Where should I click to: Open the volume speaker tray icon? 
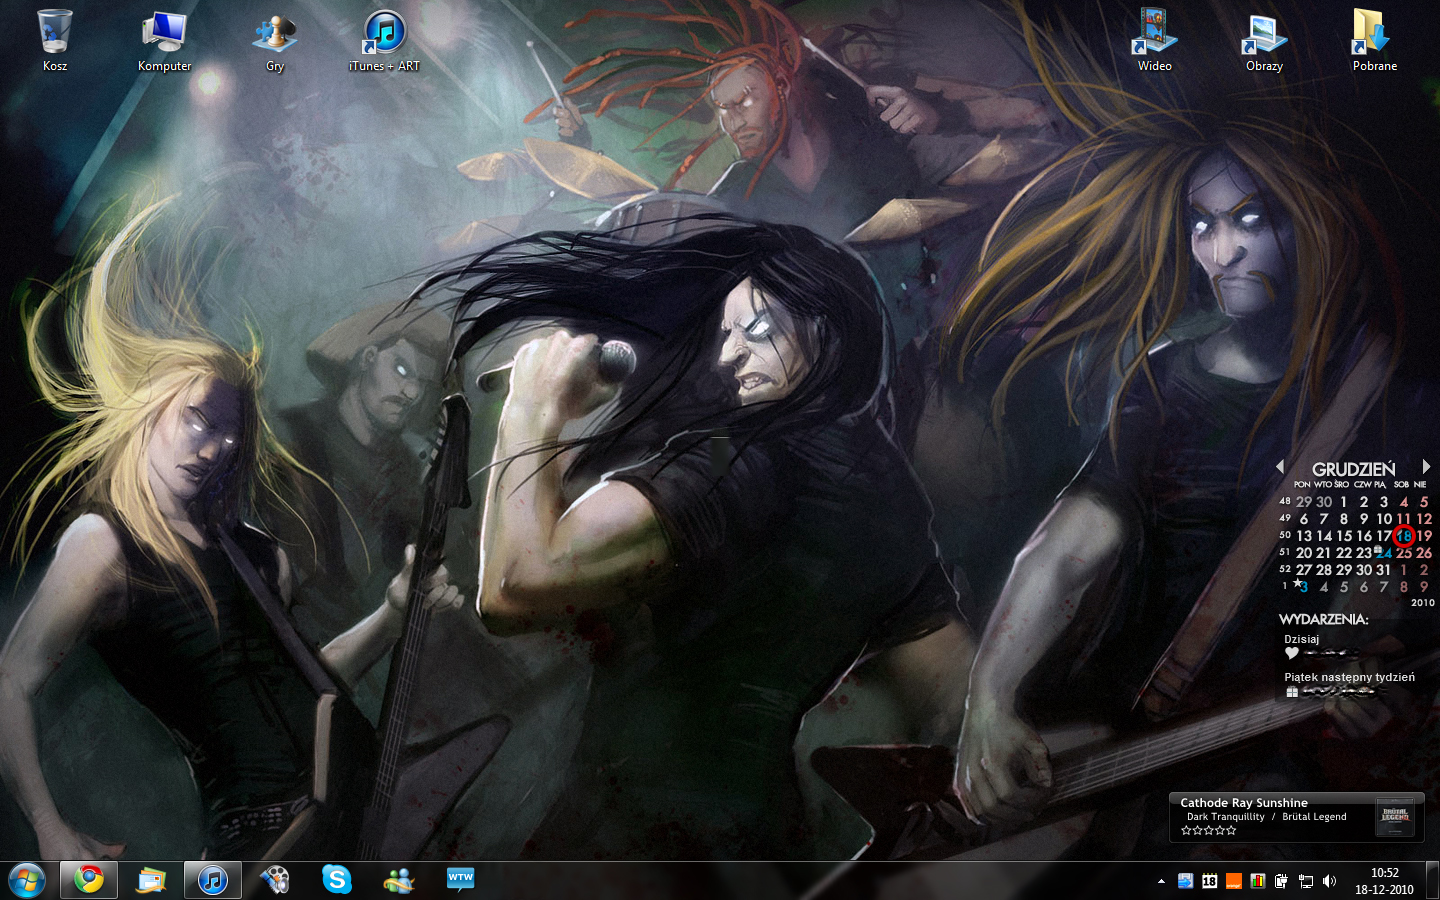[1329, 881]
